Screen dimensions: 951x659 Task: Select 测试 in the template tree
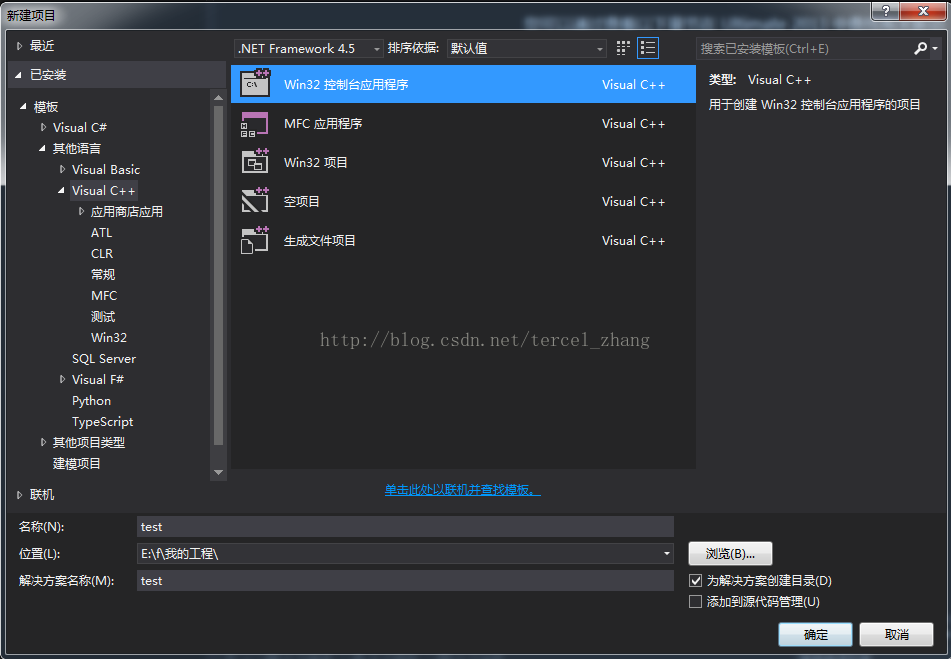(103, 316)
